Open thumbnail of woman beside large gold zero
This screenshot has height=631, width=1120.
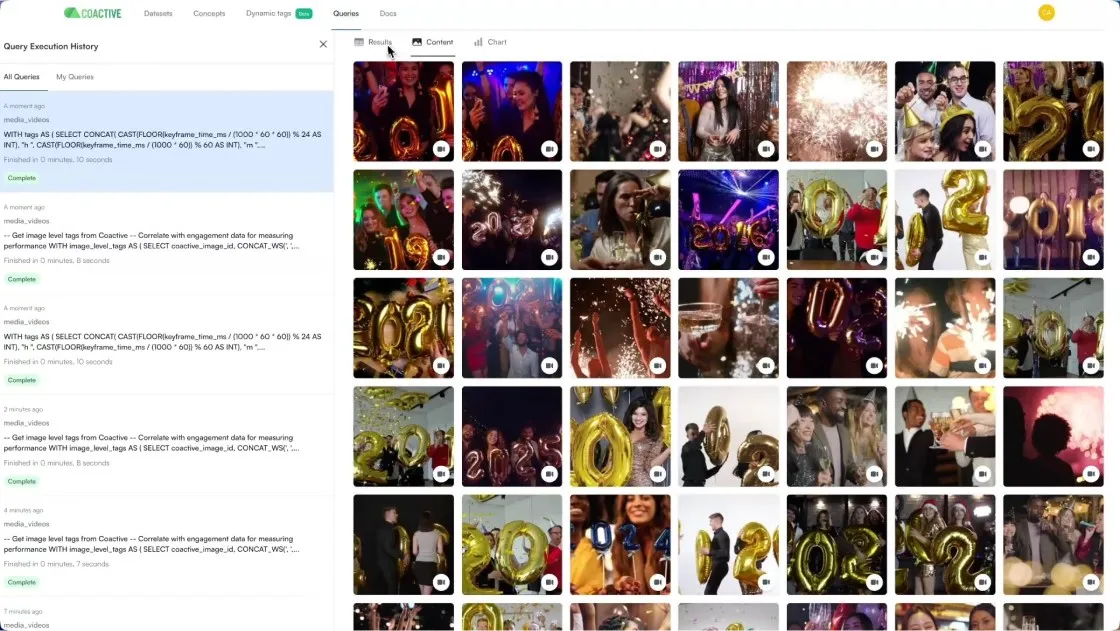click(x=619, y=437)
